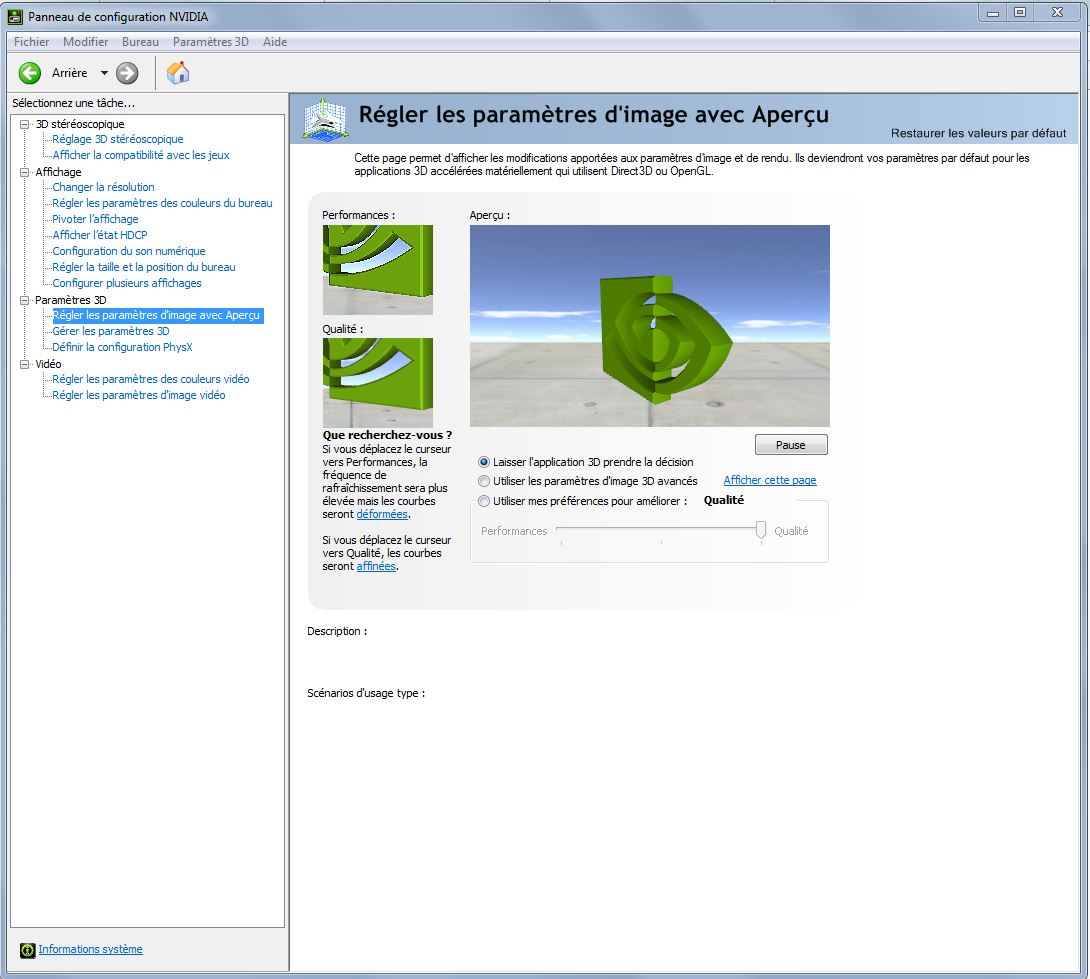Open the Home house icon
This screenshot has height=979, width=1090.
tap(178, 72)
